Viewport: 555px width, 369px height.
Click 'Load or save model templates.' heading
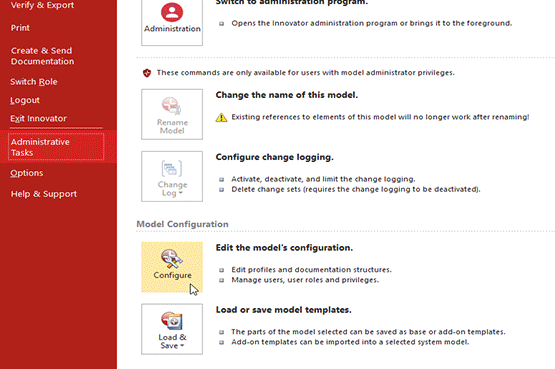coord(284,310)
